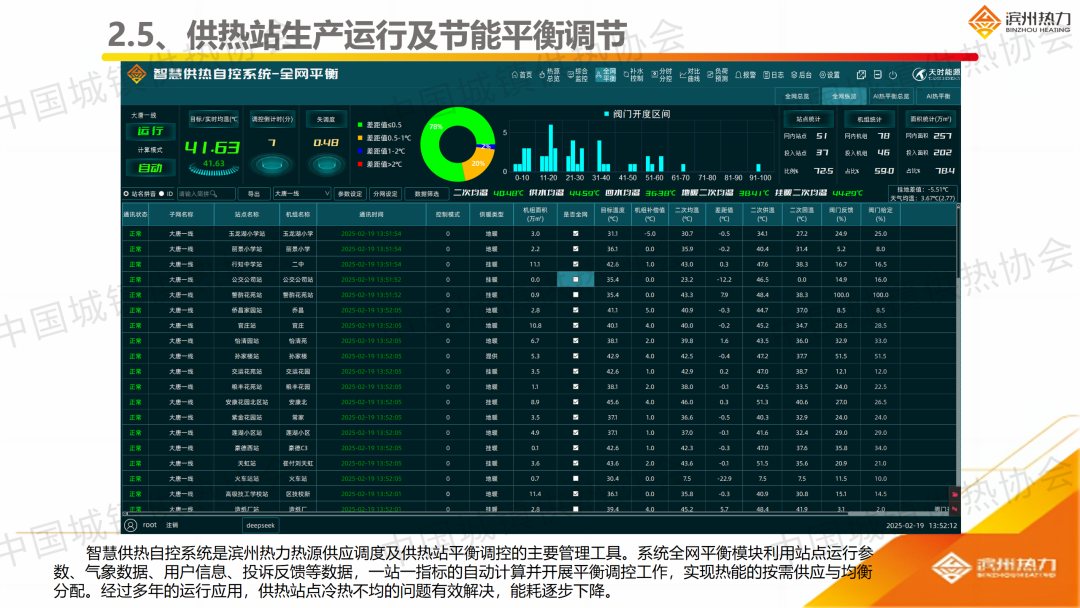
Task: Select the 站名拼音 radio option
Action: pos(126,193)
